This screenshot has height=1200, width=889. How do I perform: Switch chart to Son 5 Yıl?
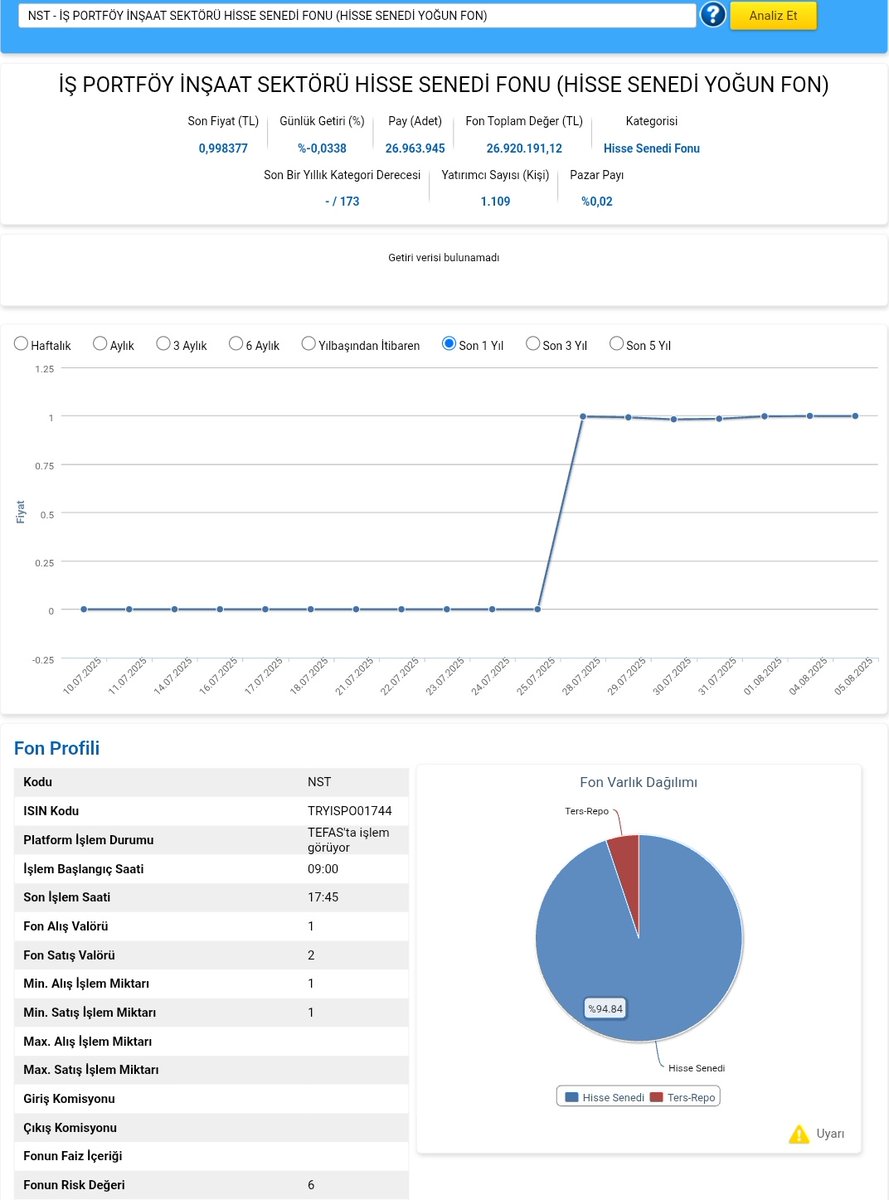pyautogui.click(x=616, y=344)
